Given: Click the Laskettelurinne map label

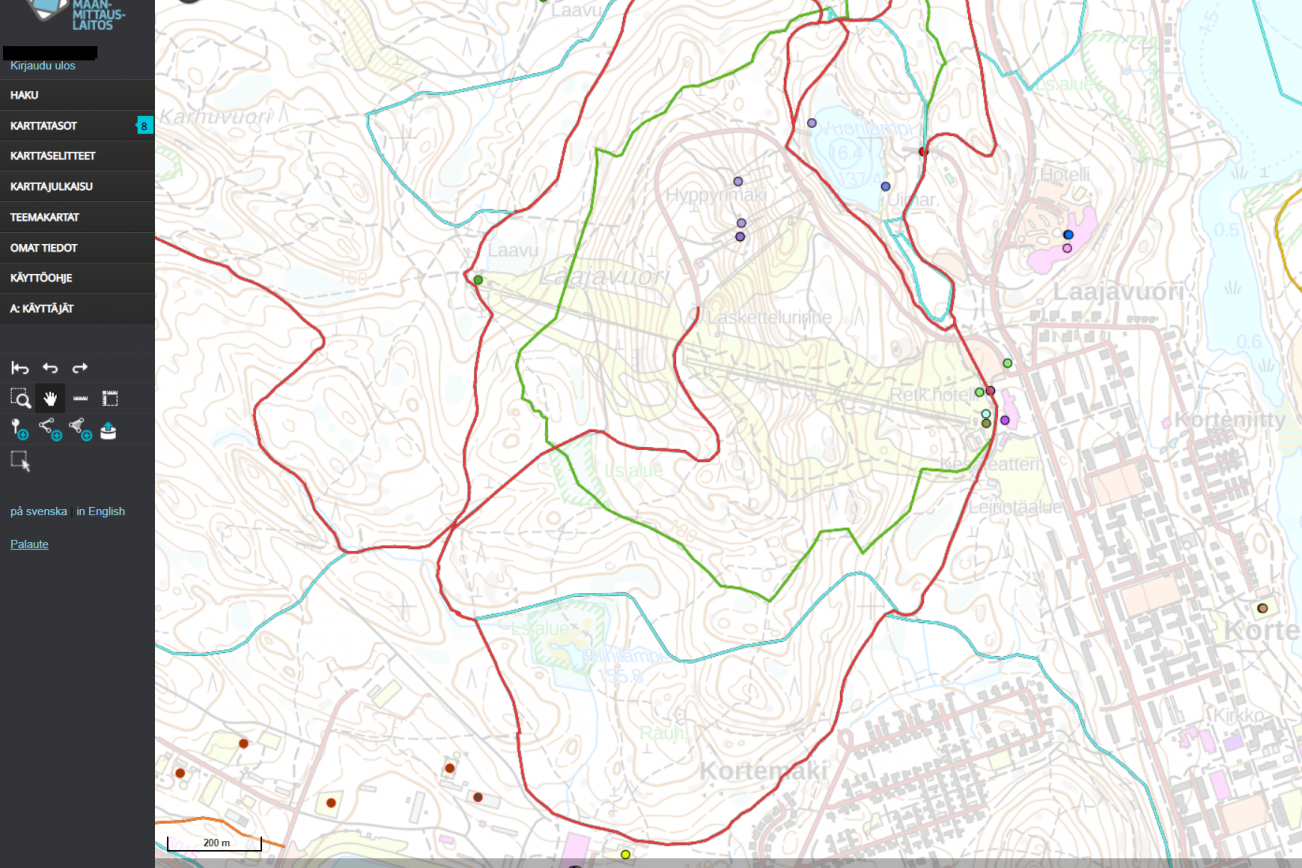Looking at the screenshot, I should point(769,318).
